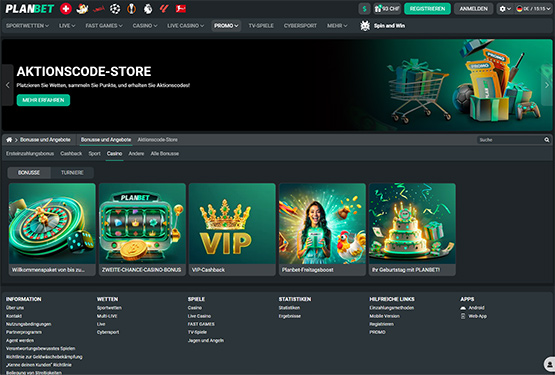Go to previous banner slide
Viewport: 555px width, 375px height.
tap(7, 85)
